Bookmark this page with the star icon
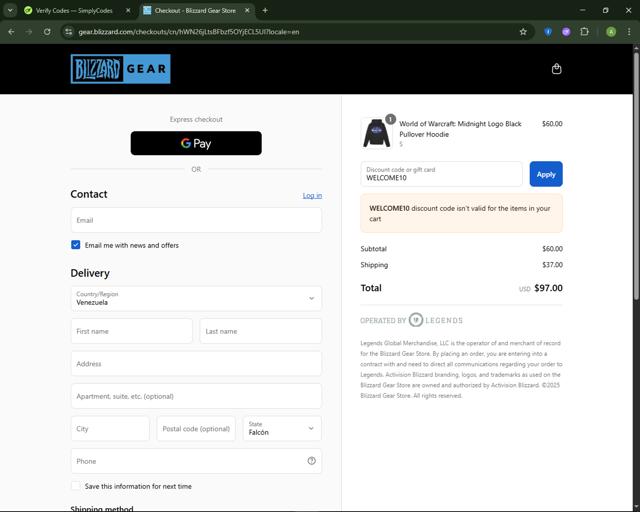 click(x=523, y=32)
